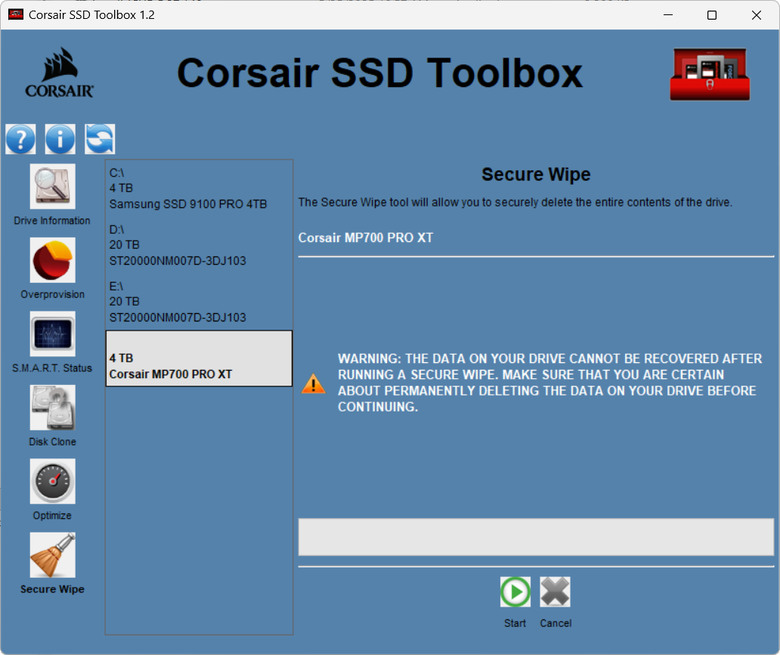Open the Drive Information tool icon

point(53,187)
